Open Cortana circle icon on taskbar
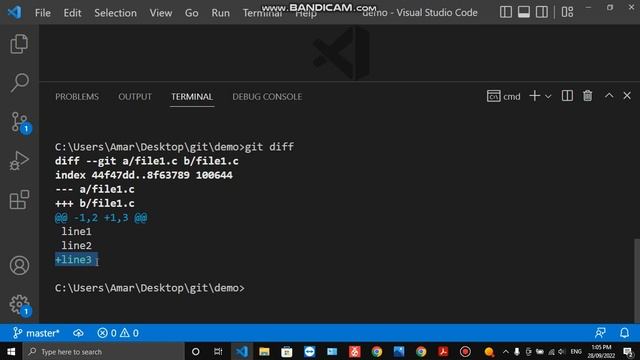Viewport: 640px width, 360px height. click(x=196, y=351)
